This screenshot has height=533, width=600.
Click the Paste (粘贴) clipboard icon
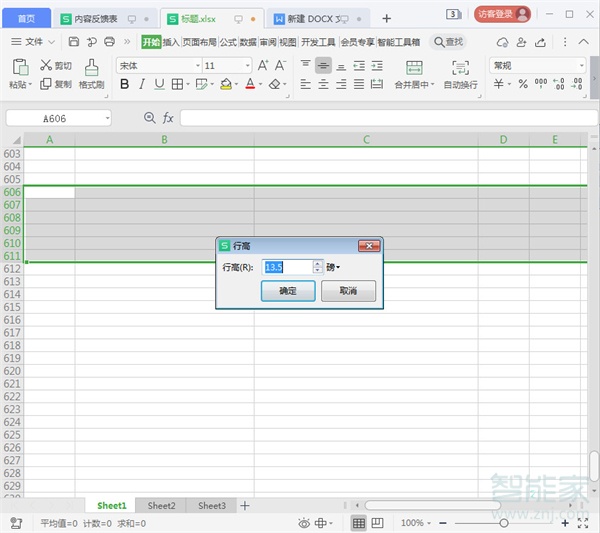click(x=18, y=67)
